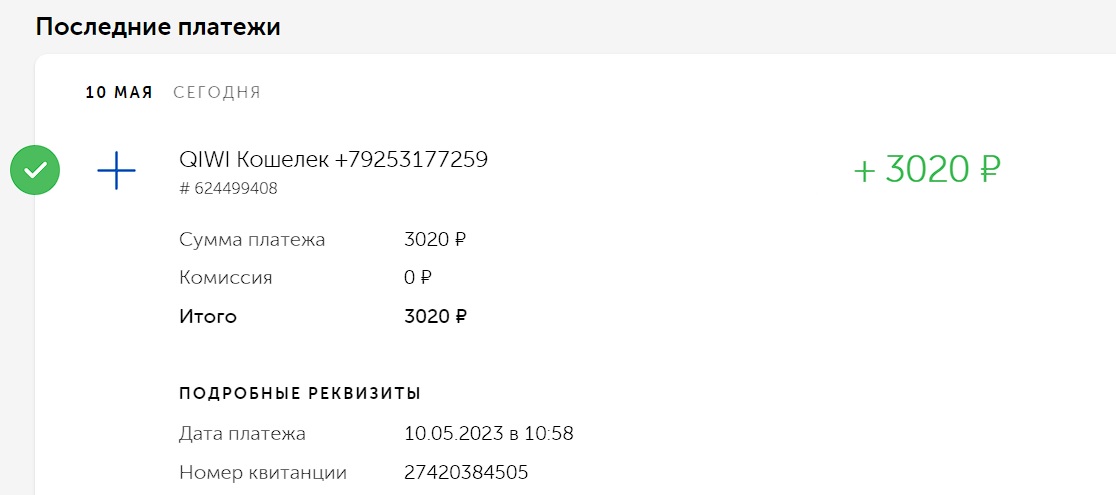Click the bold 3020 ₽ total value
Image resolution: width=1116 pixels, height=495 pixels.
coord(435,317)
